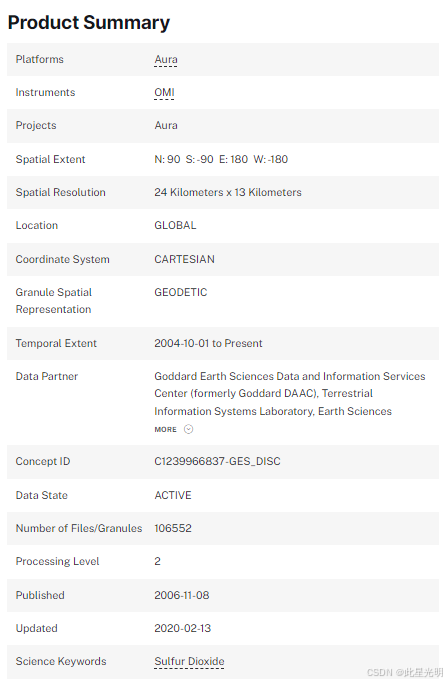Image resolution: width=447 pixels, height=684 pixels.
Task: Open the Sulfur Dioxide keyword link
Action: pos(189,661)
